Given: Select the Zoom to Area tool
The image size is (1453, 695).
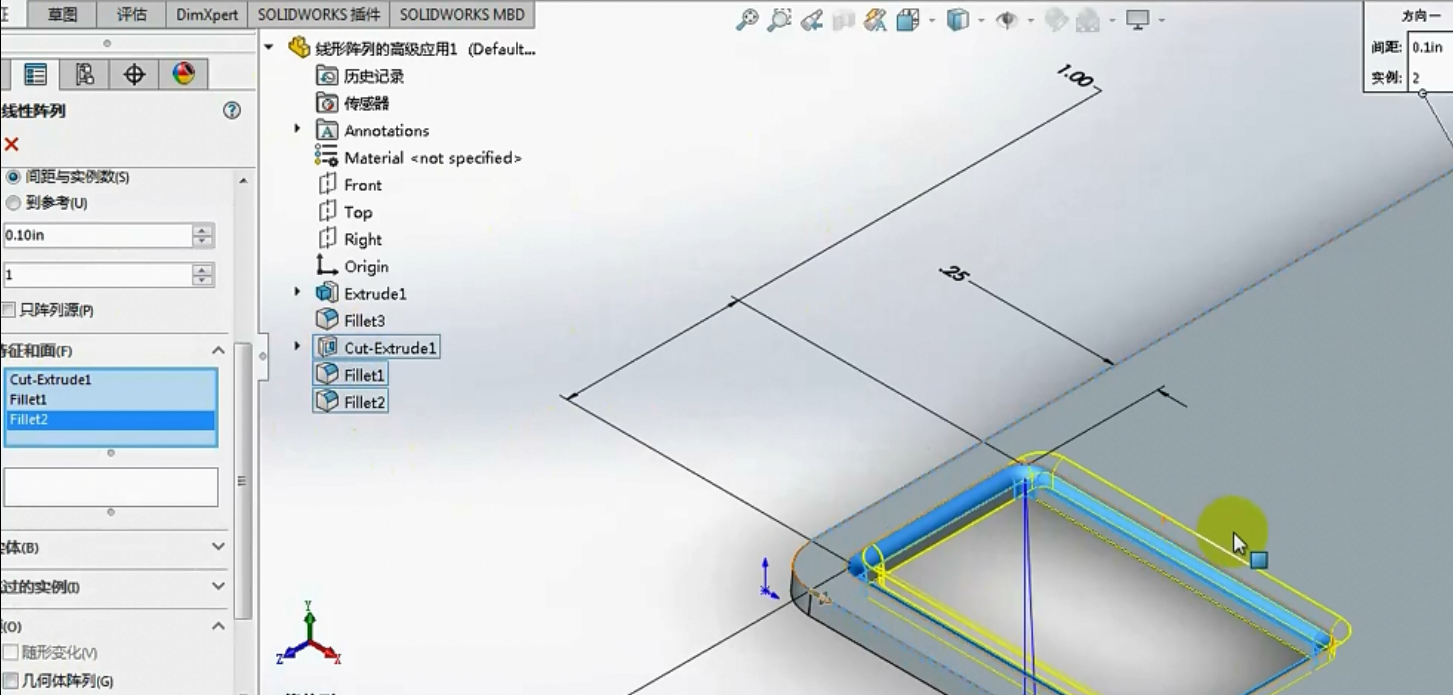Looking at the screenshot, I should pyautogui.click(x=780, y=20).
